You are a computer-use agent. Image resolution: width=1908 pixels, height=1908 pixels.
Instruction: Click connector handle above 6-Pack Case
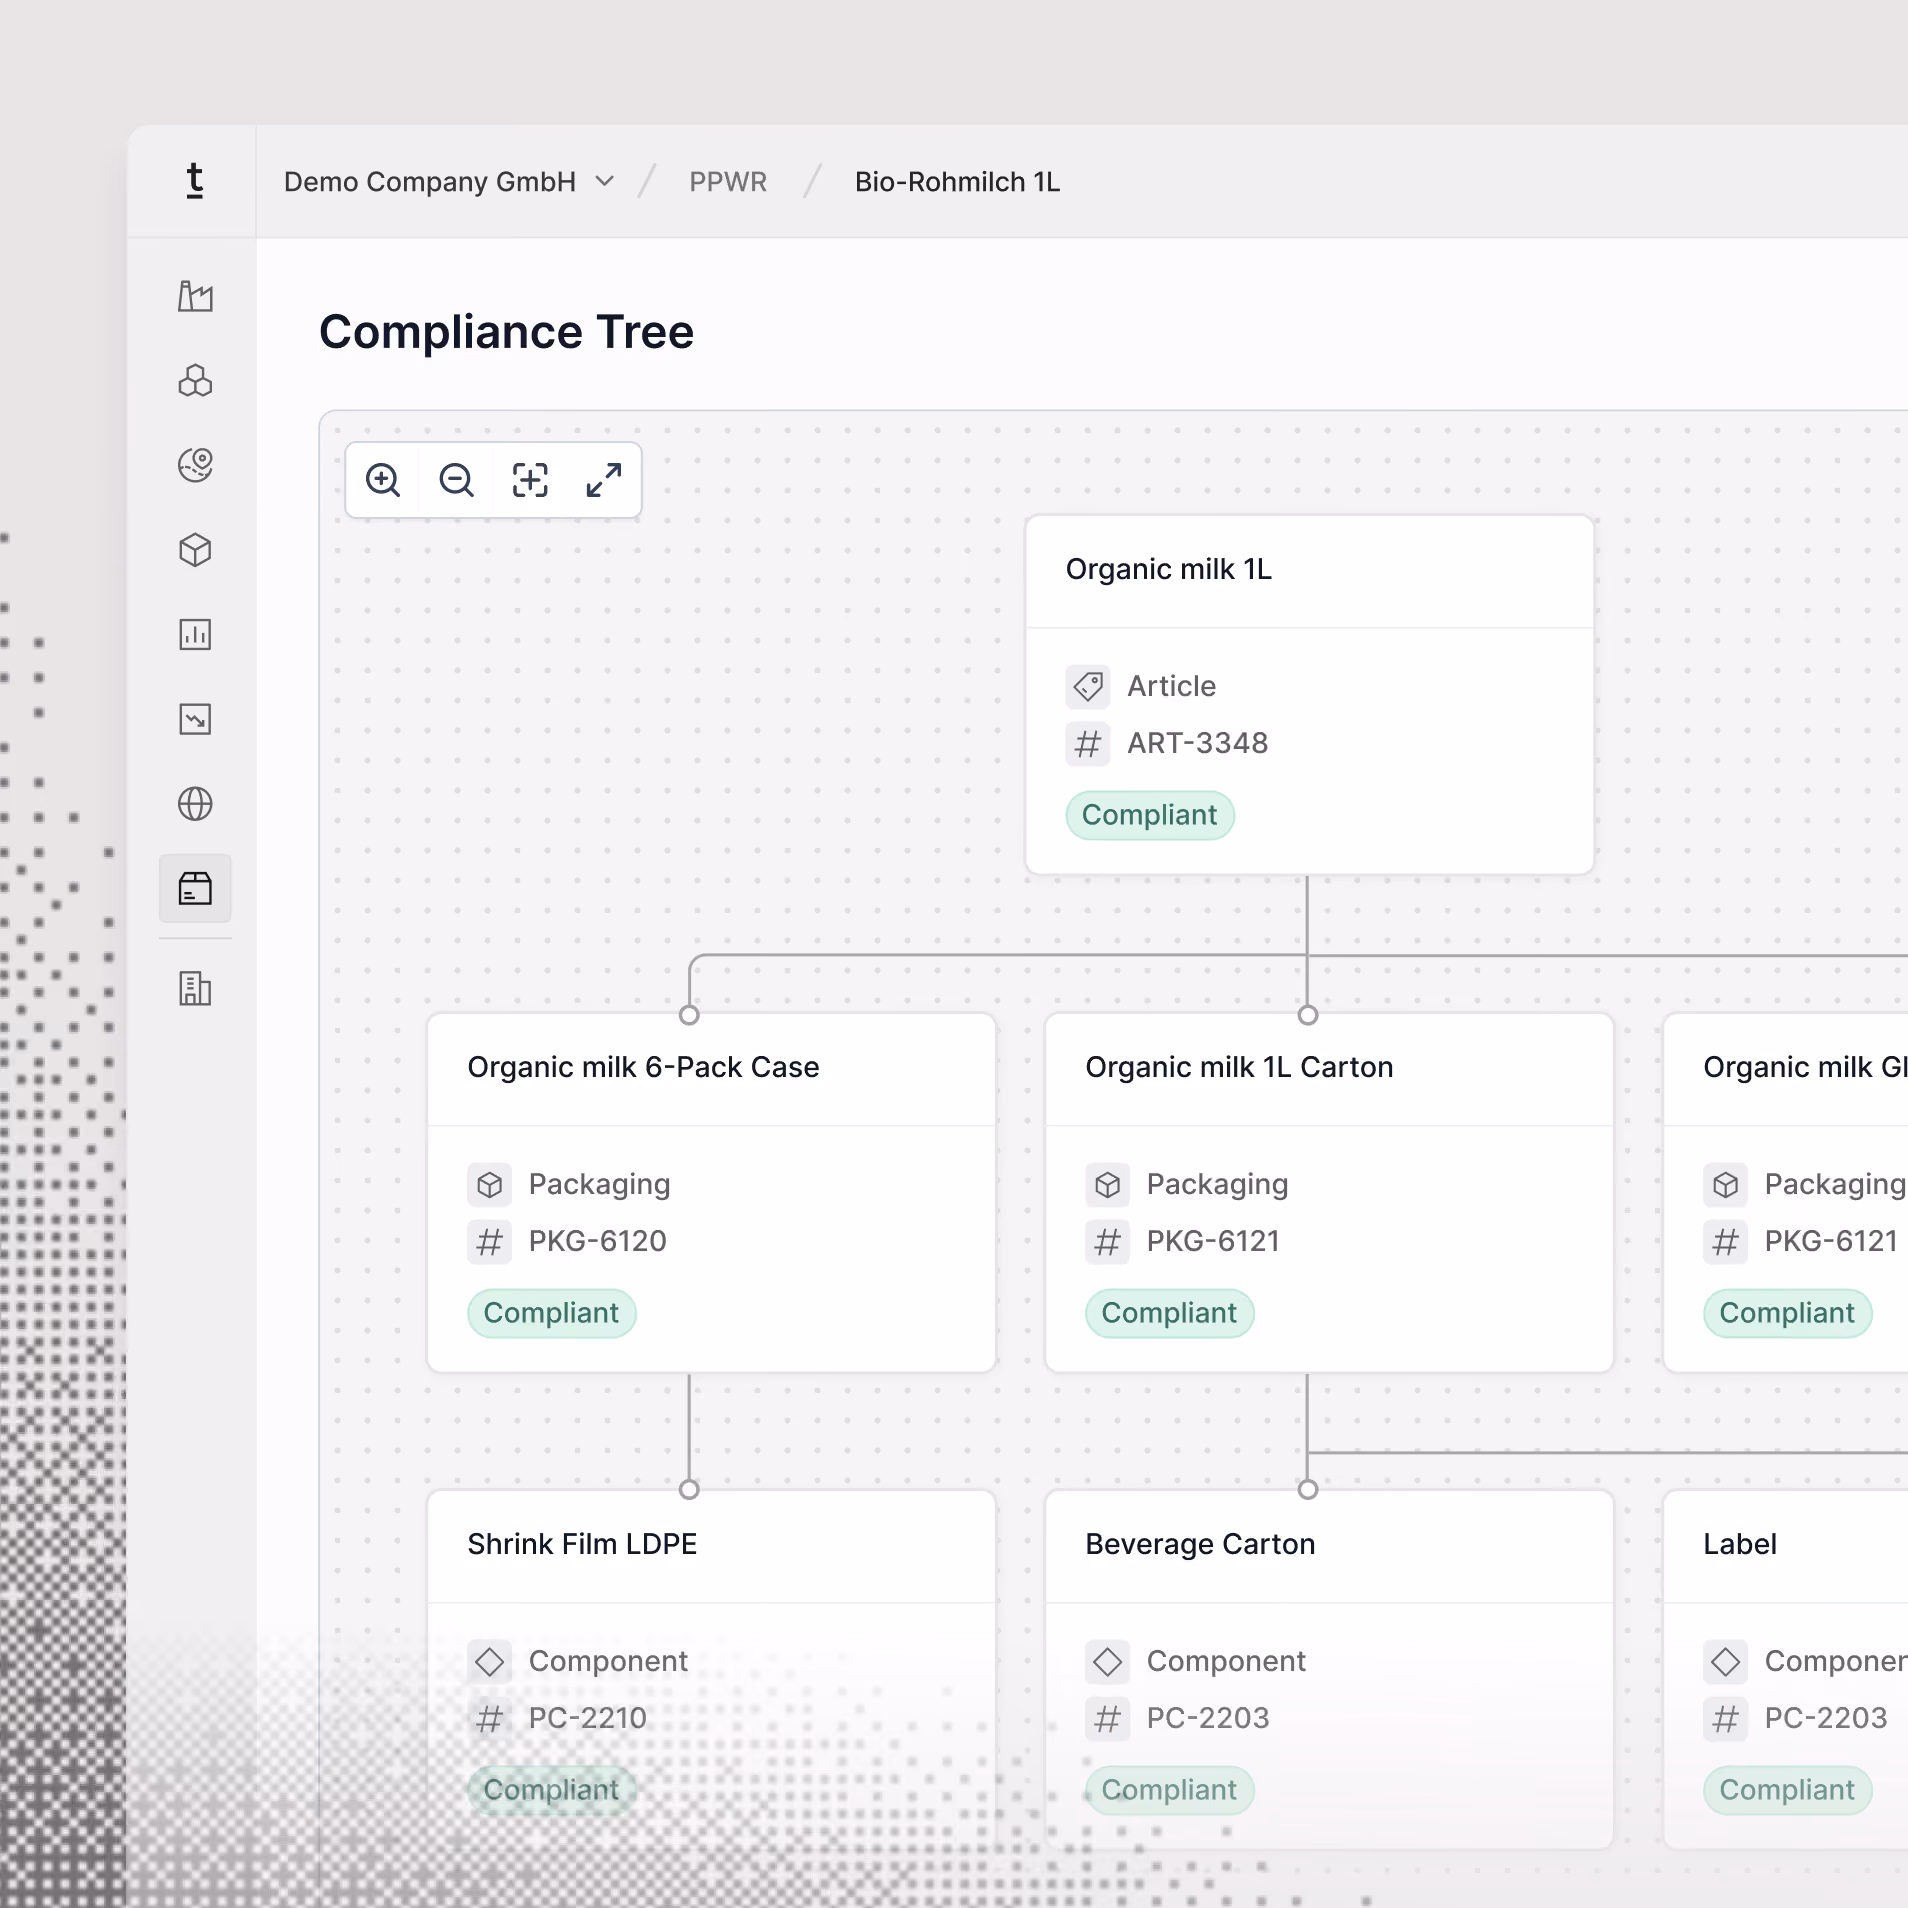pyautogui.click(x=689, y=1015)
